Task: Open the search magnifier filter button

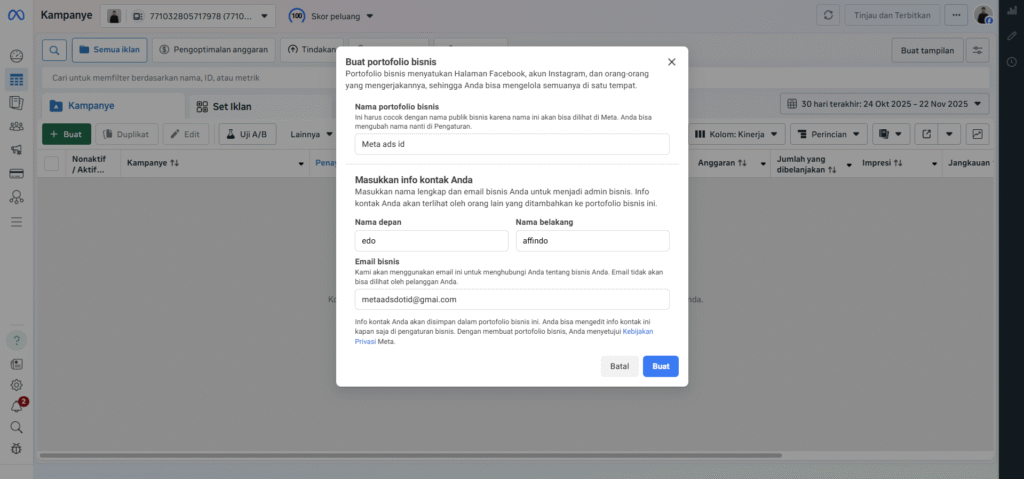Action: click(x=55, y=49)
